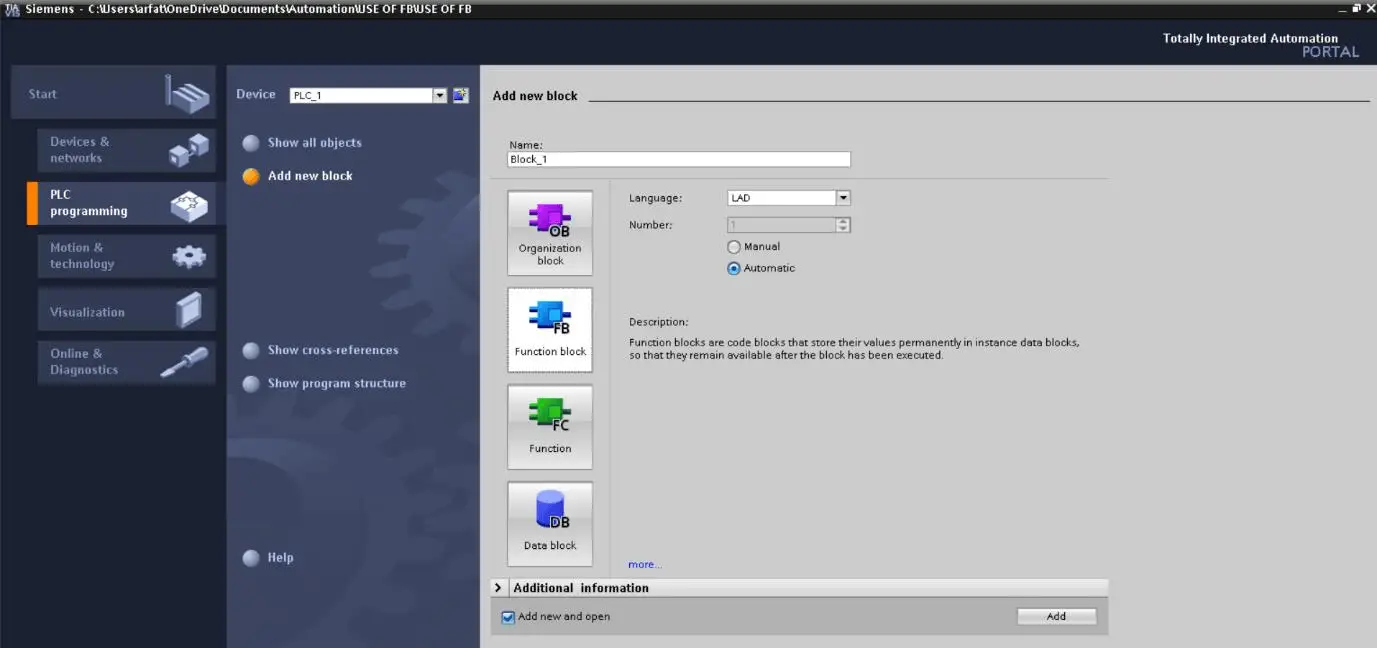Open Motion & technology portal

coord(126,256)
